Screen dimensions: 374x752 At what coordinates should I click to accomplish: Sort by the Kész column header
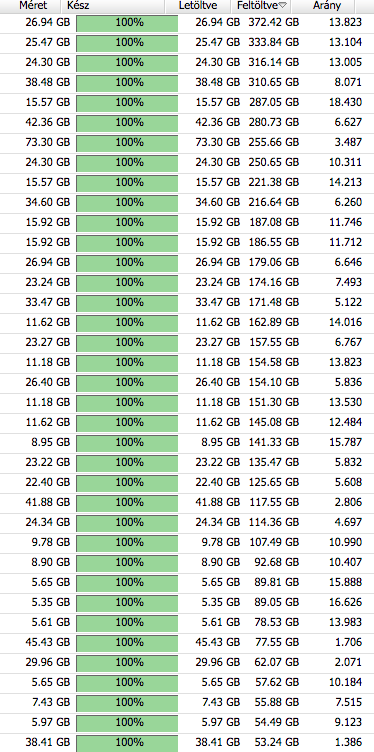113,6
